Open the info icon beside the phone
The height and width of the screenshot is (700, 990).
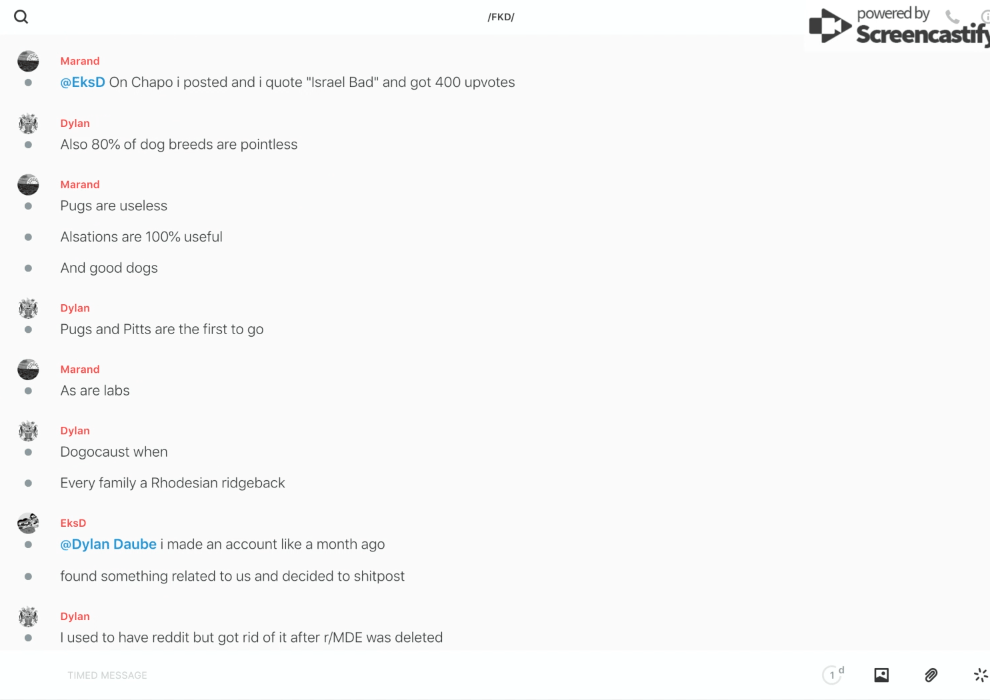pos(985,17)
